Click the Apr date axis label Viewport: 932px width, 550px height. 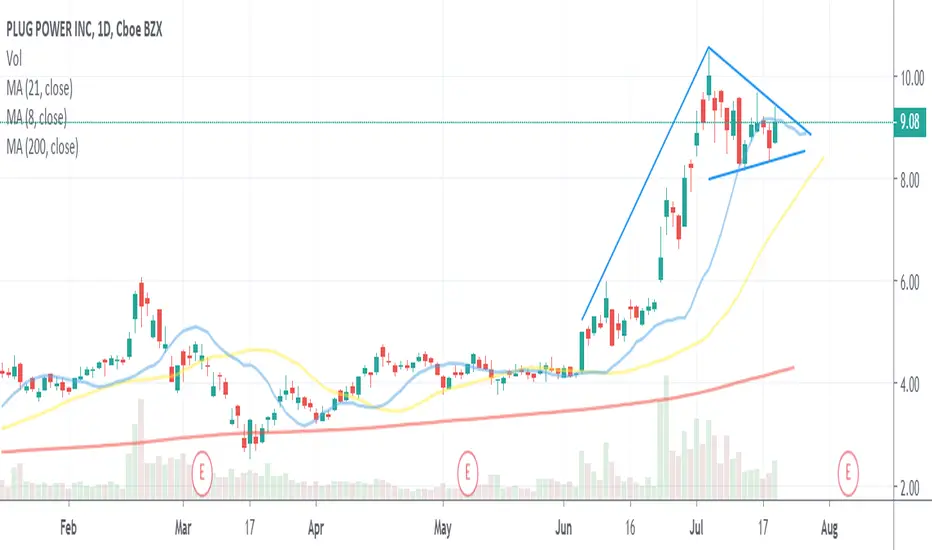(316, 528)
